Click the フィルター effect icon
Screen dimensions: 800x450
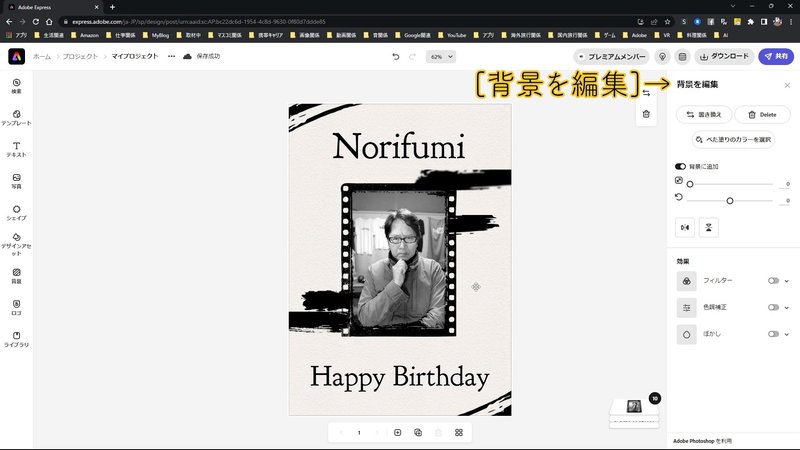(x=686, y=281)
